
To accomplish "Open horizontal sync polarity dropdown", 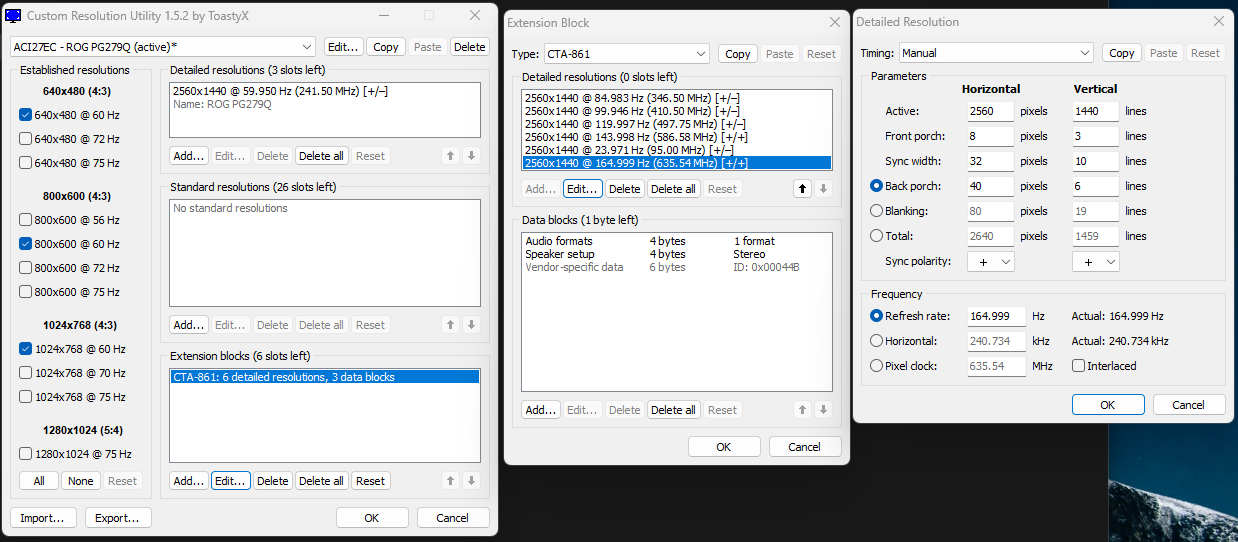I will coord(991,261).
